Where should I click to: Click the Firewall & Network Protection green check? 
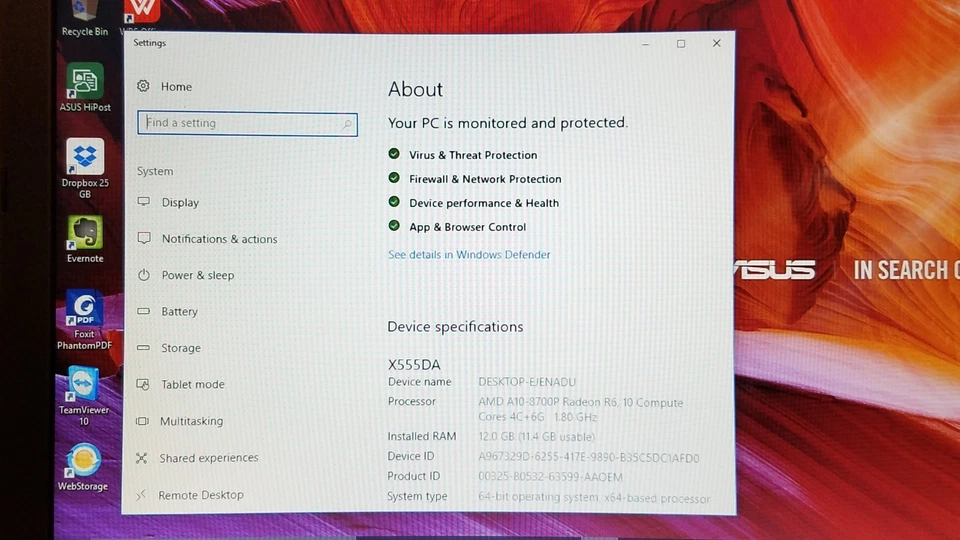(394, 178)
